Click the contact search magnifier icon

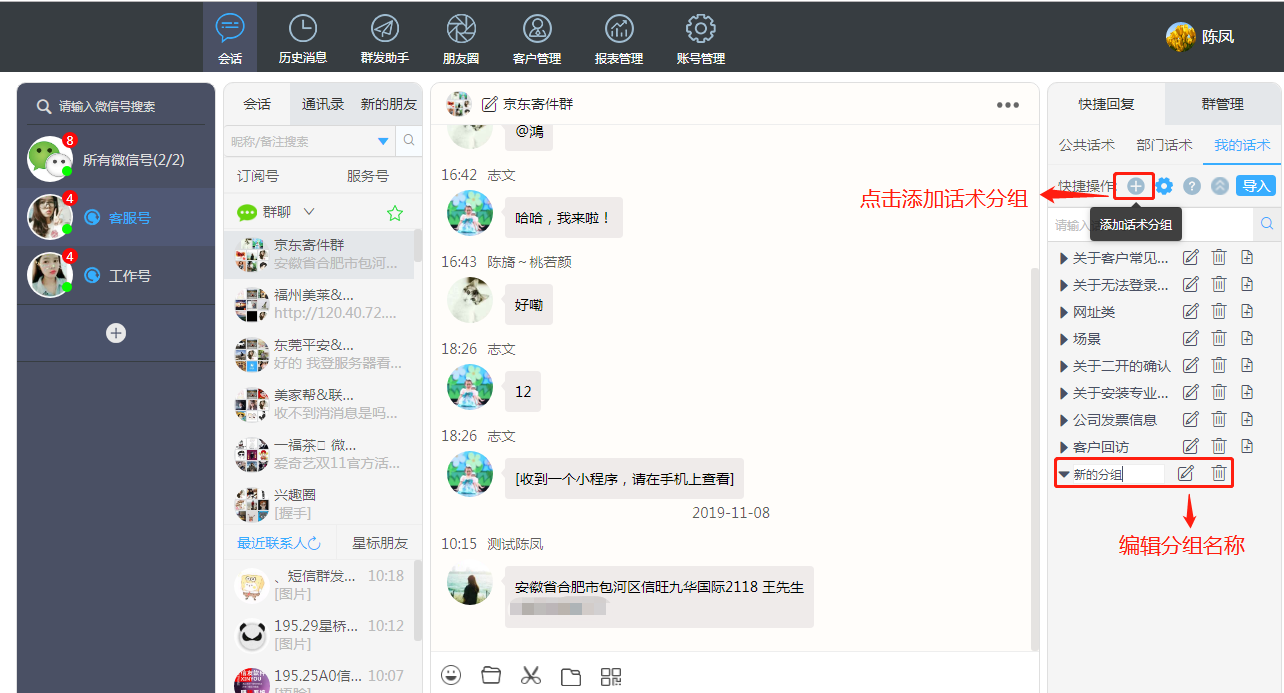pos(408,141)
